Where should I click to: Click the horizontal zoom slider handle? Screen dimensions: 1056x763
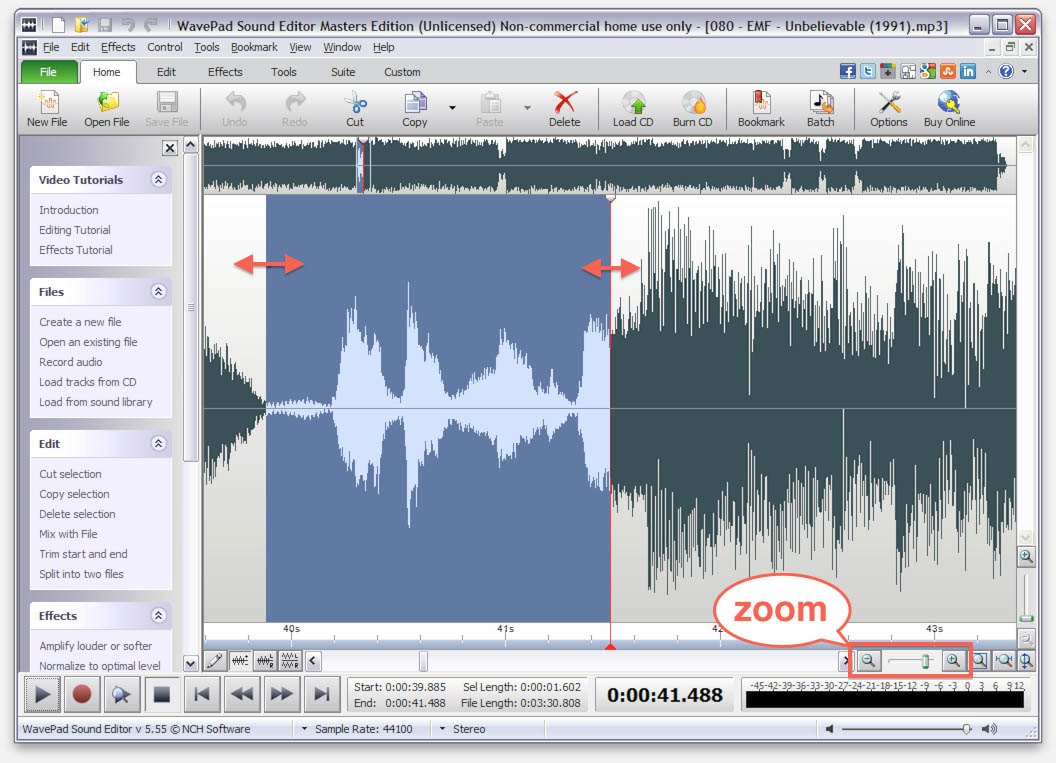point(926,661)
